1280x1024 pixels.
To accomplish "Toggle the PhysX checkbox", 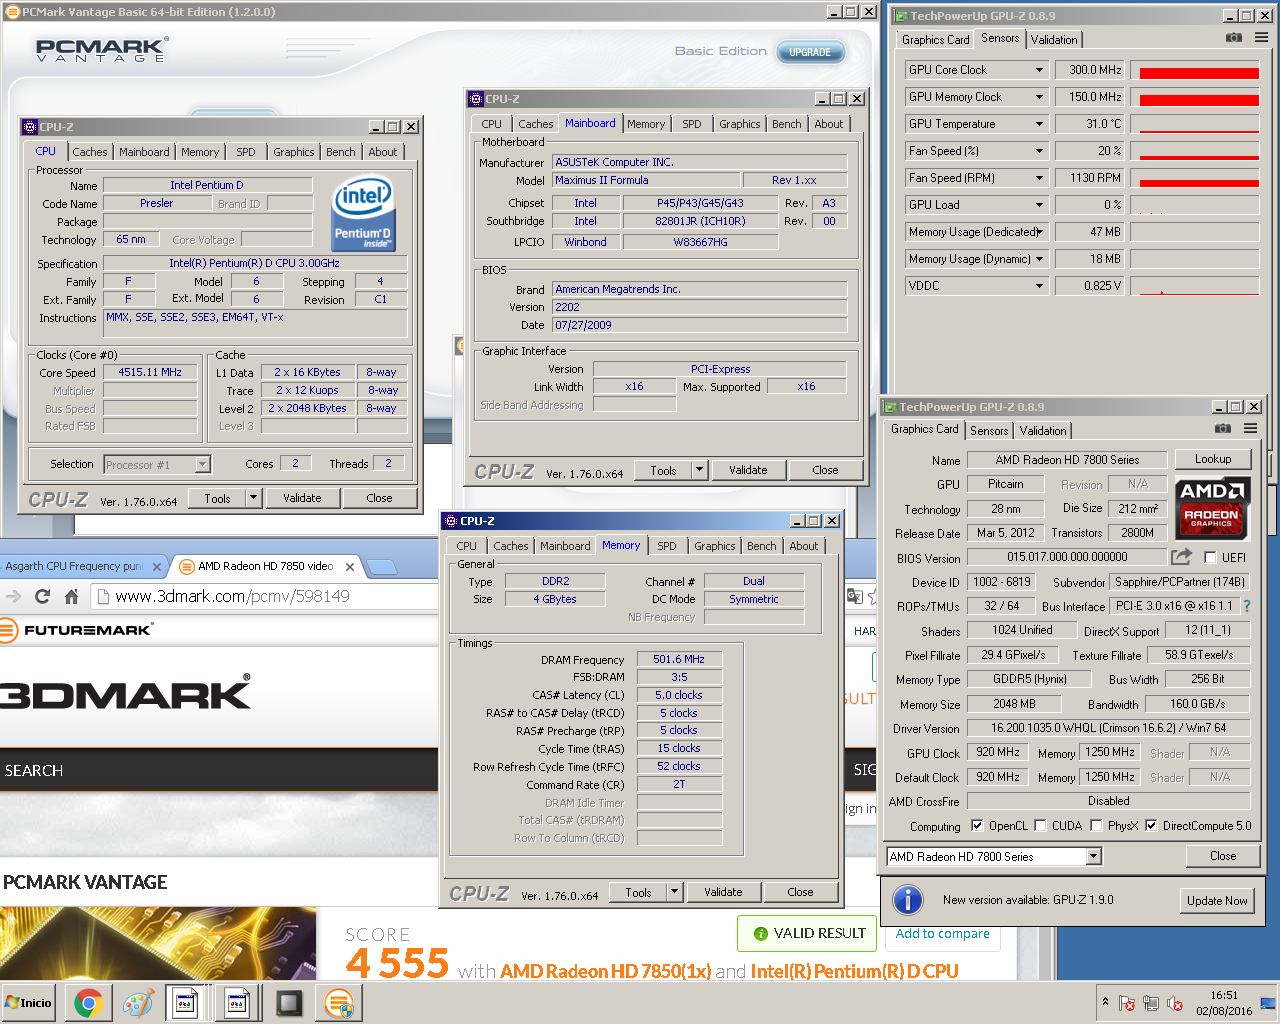I will click(x=1096, y=826).
